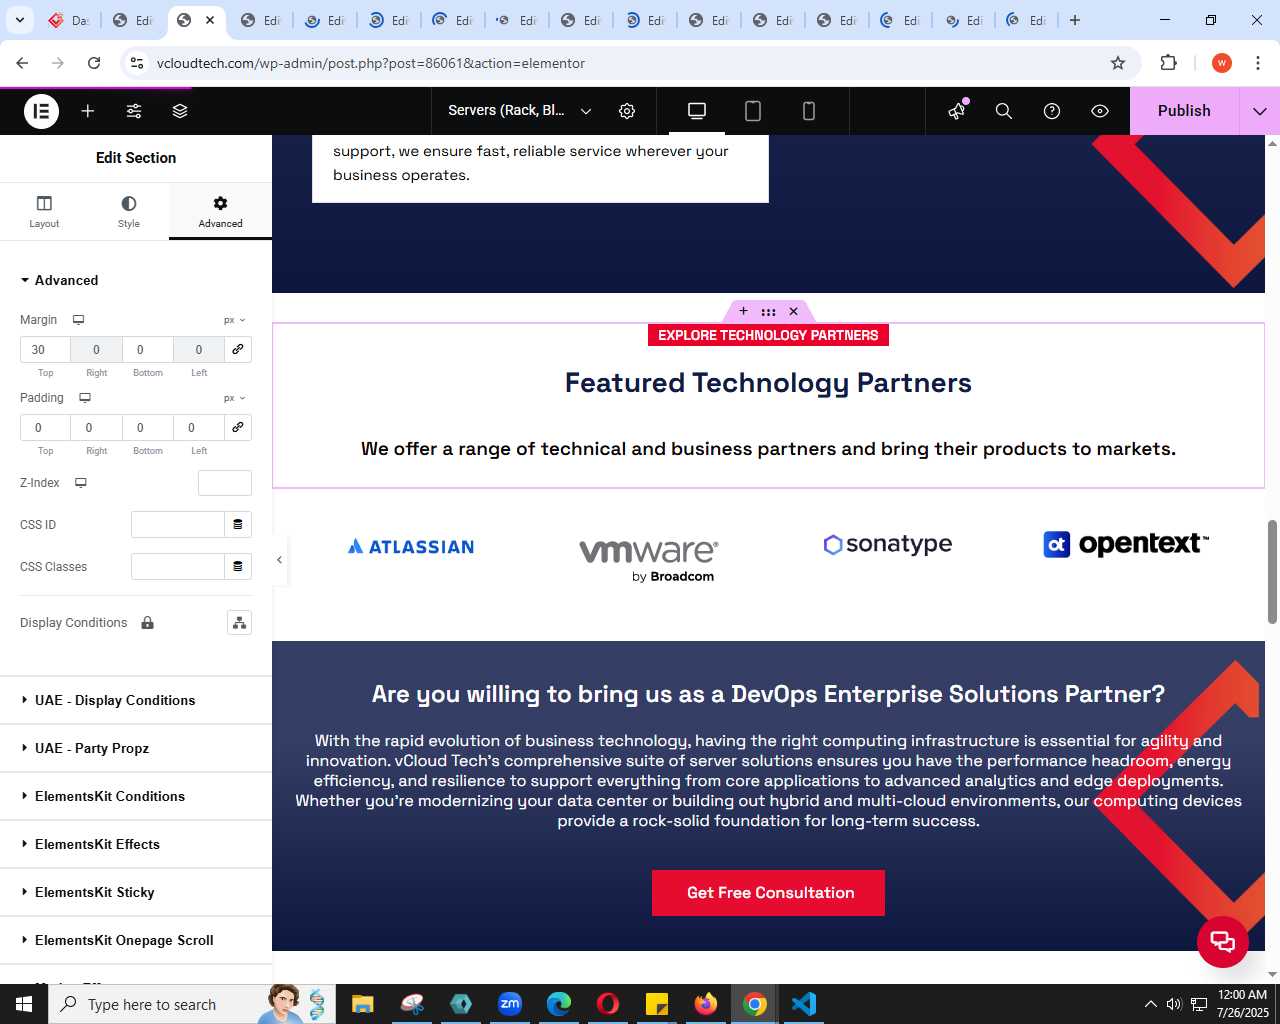Expand UAE - Party Propz section
Viewport: 1280px width, 1024px height.
point(136,748)
